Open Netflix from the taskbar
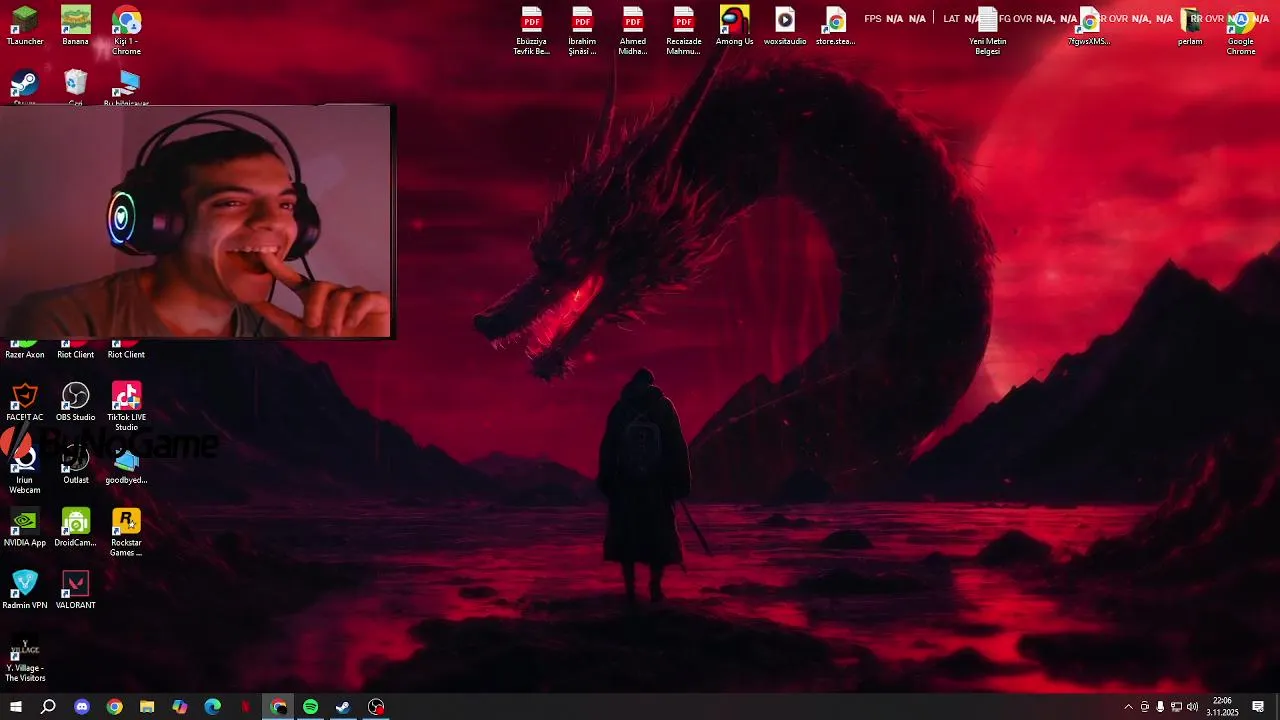The width and height of the screenshot is (1280, 720). [245, 707]
